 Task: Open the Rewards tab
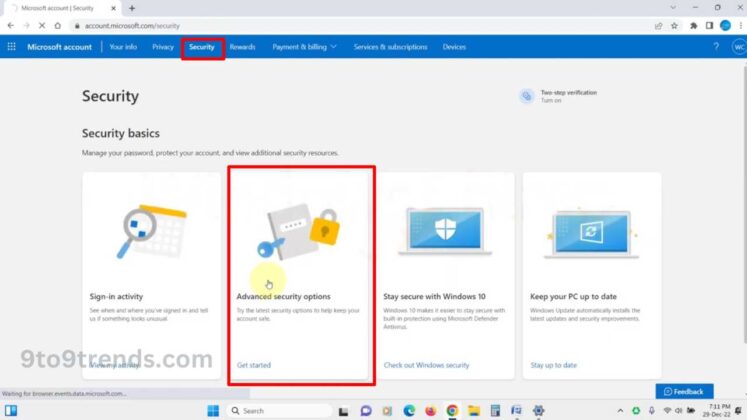[x=242, y=47]
